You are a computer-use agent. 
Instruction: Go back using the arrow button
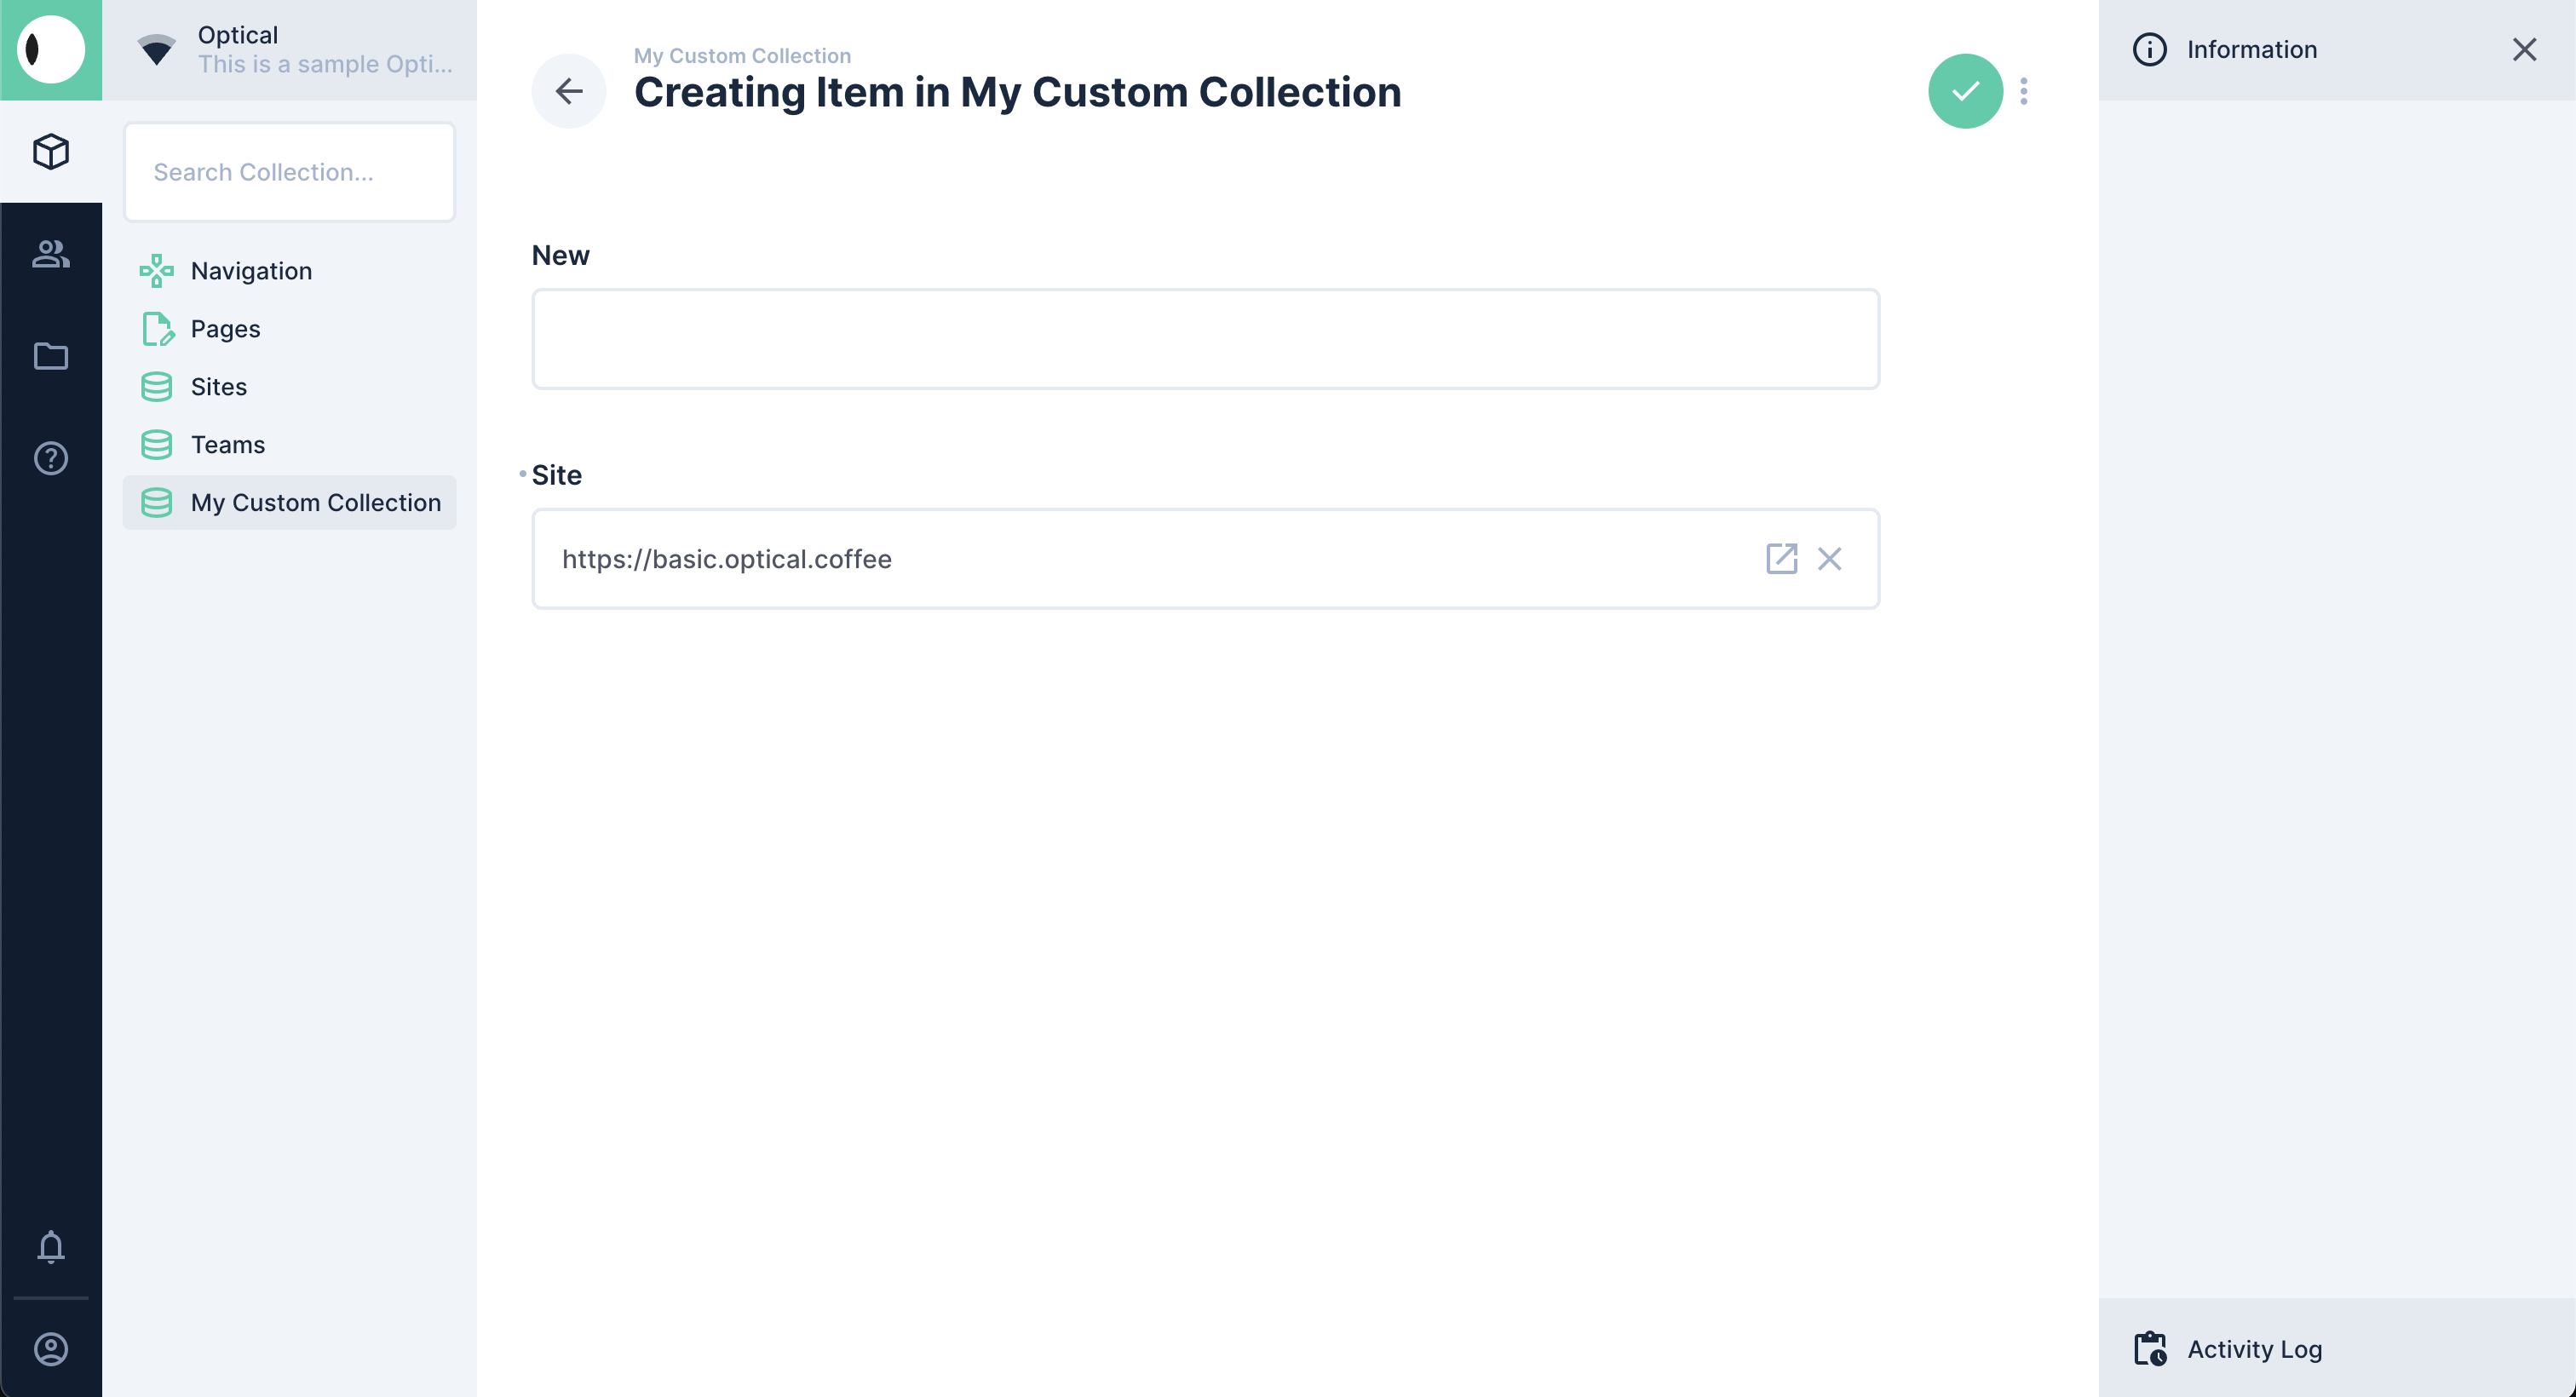(x=569, y=91)
